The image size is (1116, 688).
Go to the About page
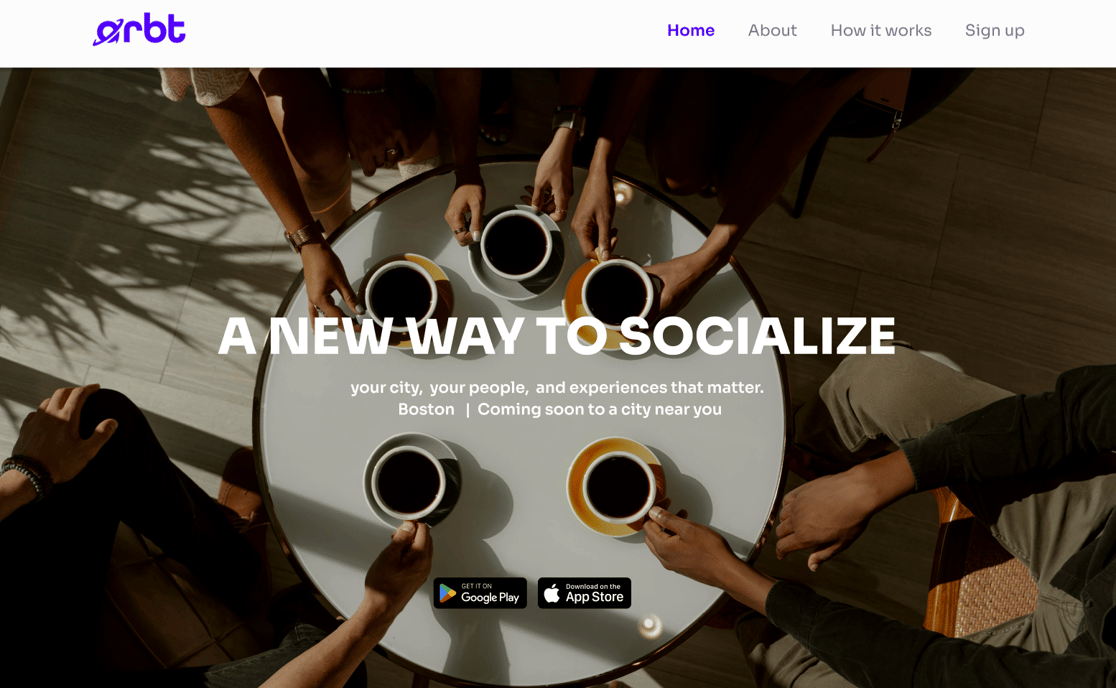click(772, 31)
